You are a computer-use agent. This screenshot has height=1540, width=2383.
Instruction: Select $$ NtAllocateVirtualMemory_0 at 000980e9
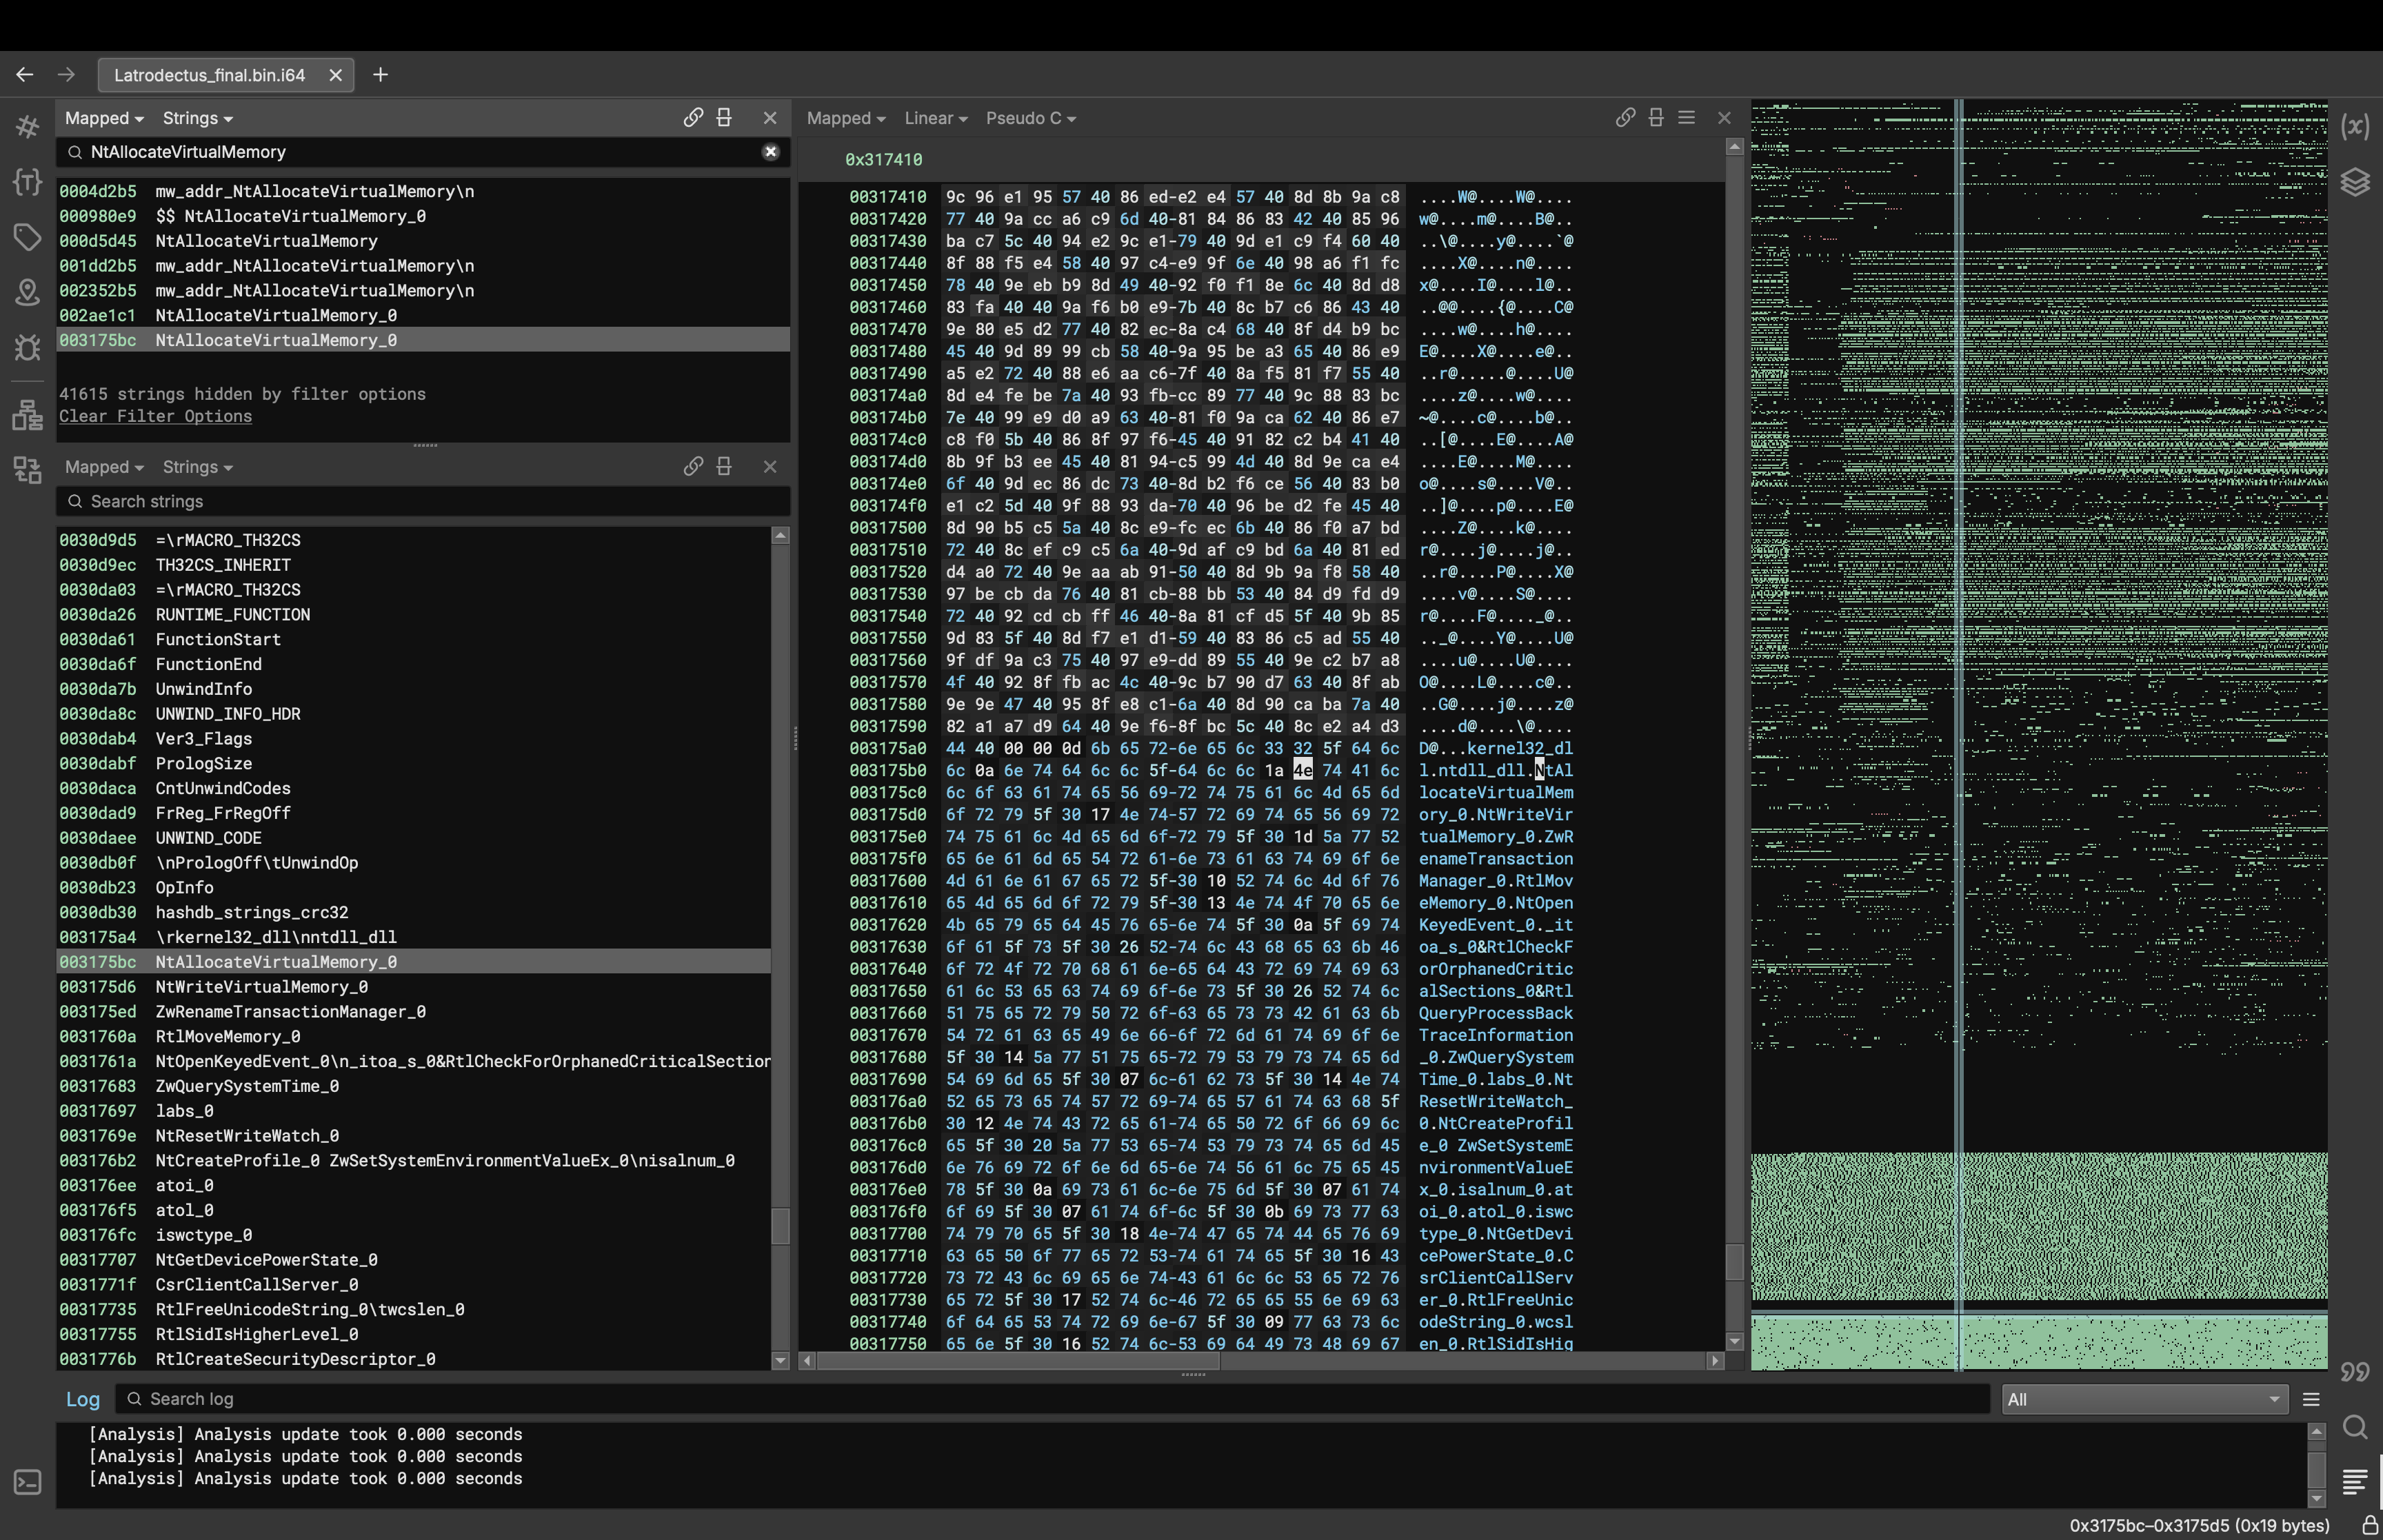(x=423, y=216)
